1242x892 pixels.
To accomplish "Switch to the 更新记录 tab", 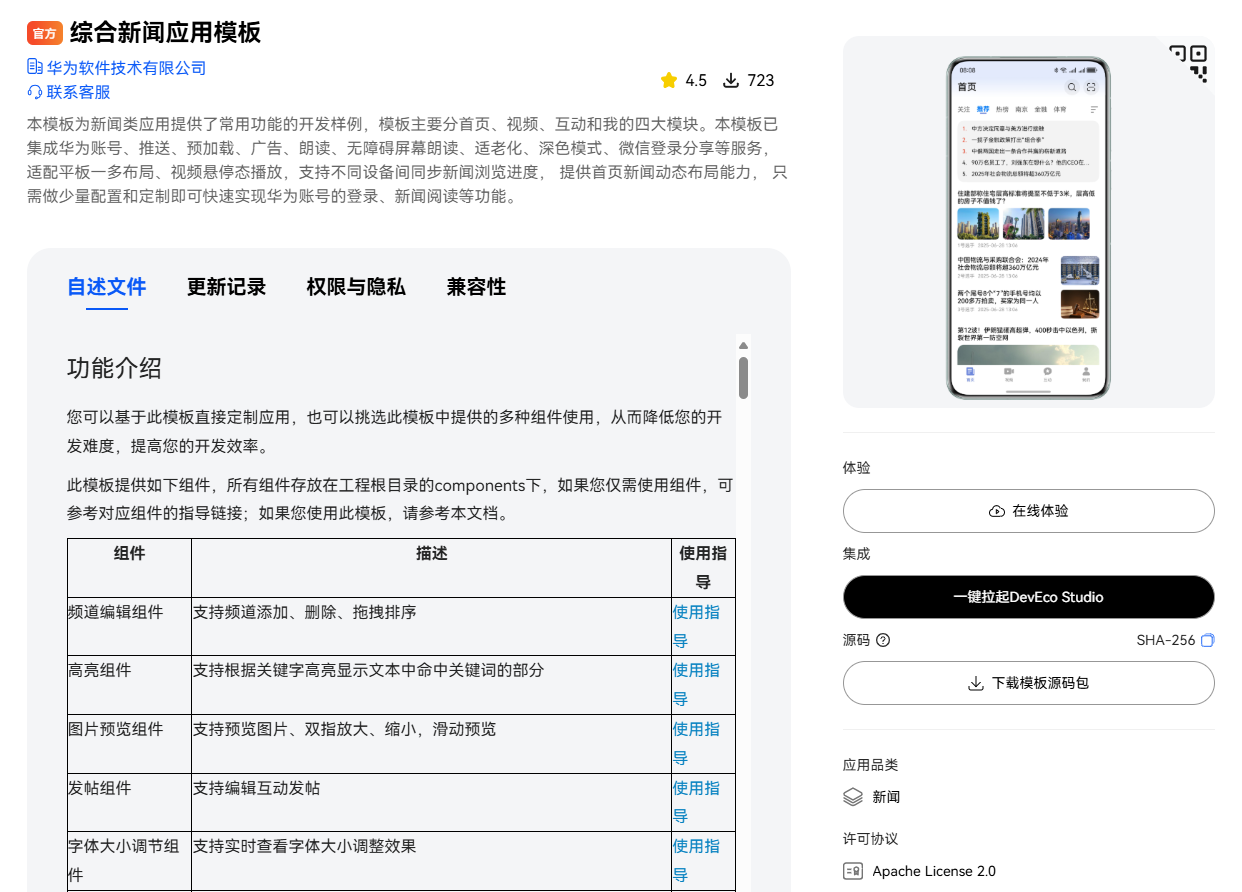I will [x=226, y=287].
